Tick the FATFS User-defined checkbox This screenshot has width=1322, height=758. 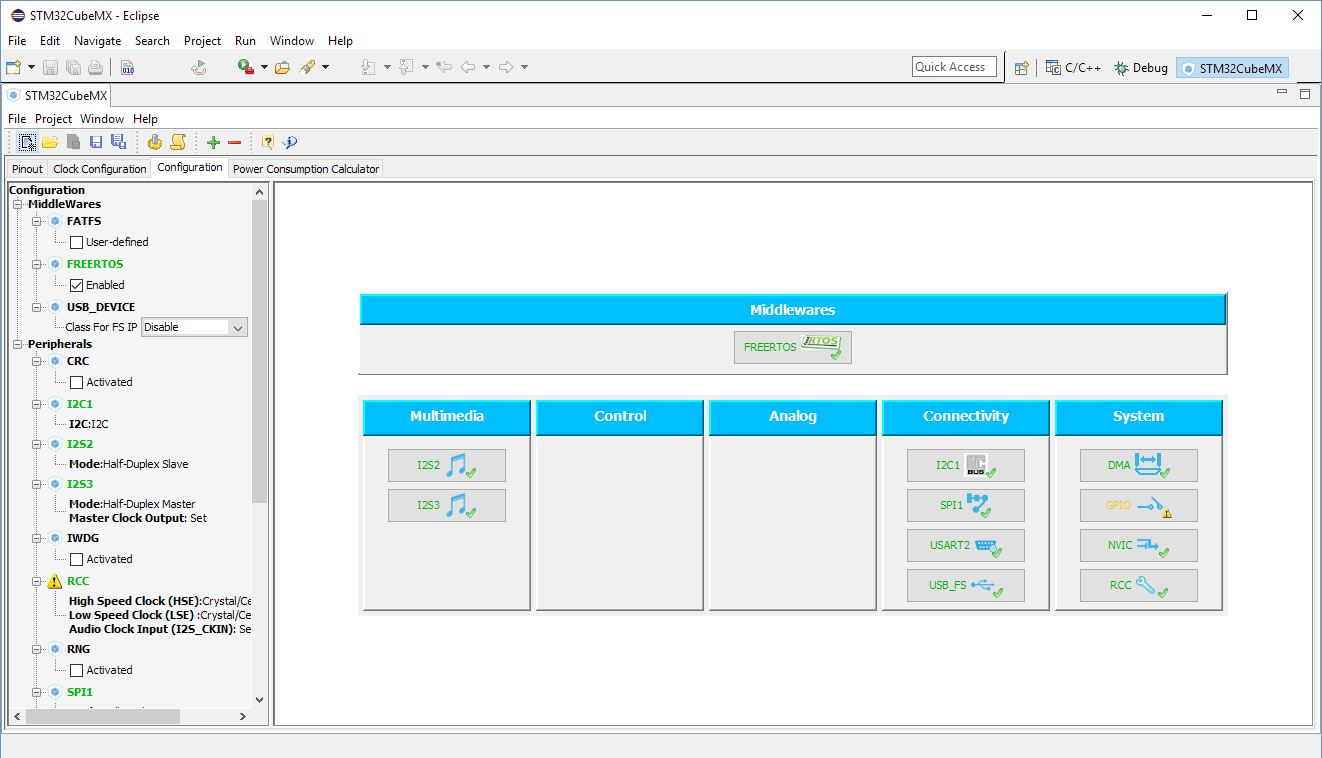click(76, 242)
